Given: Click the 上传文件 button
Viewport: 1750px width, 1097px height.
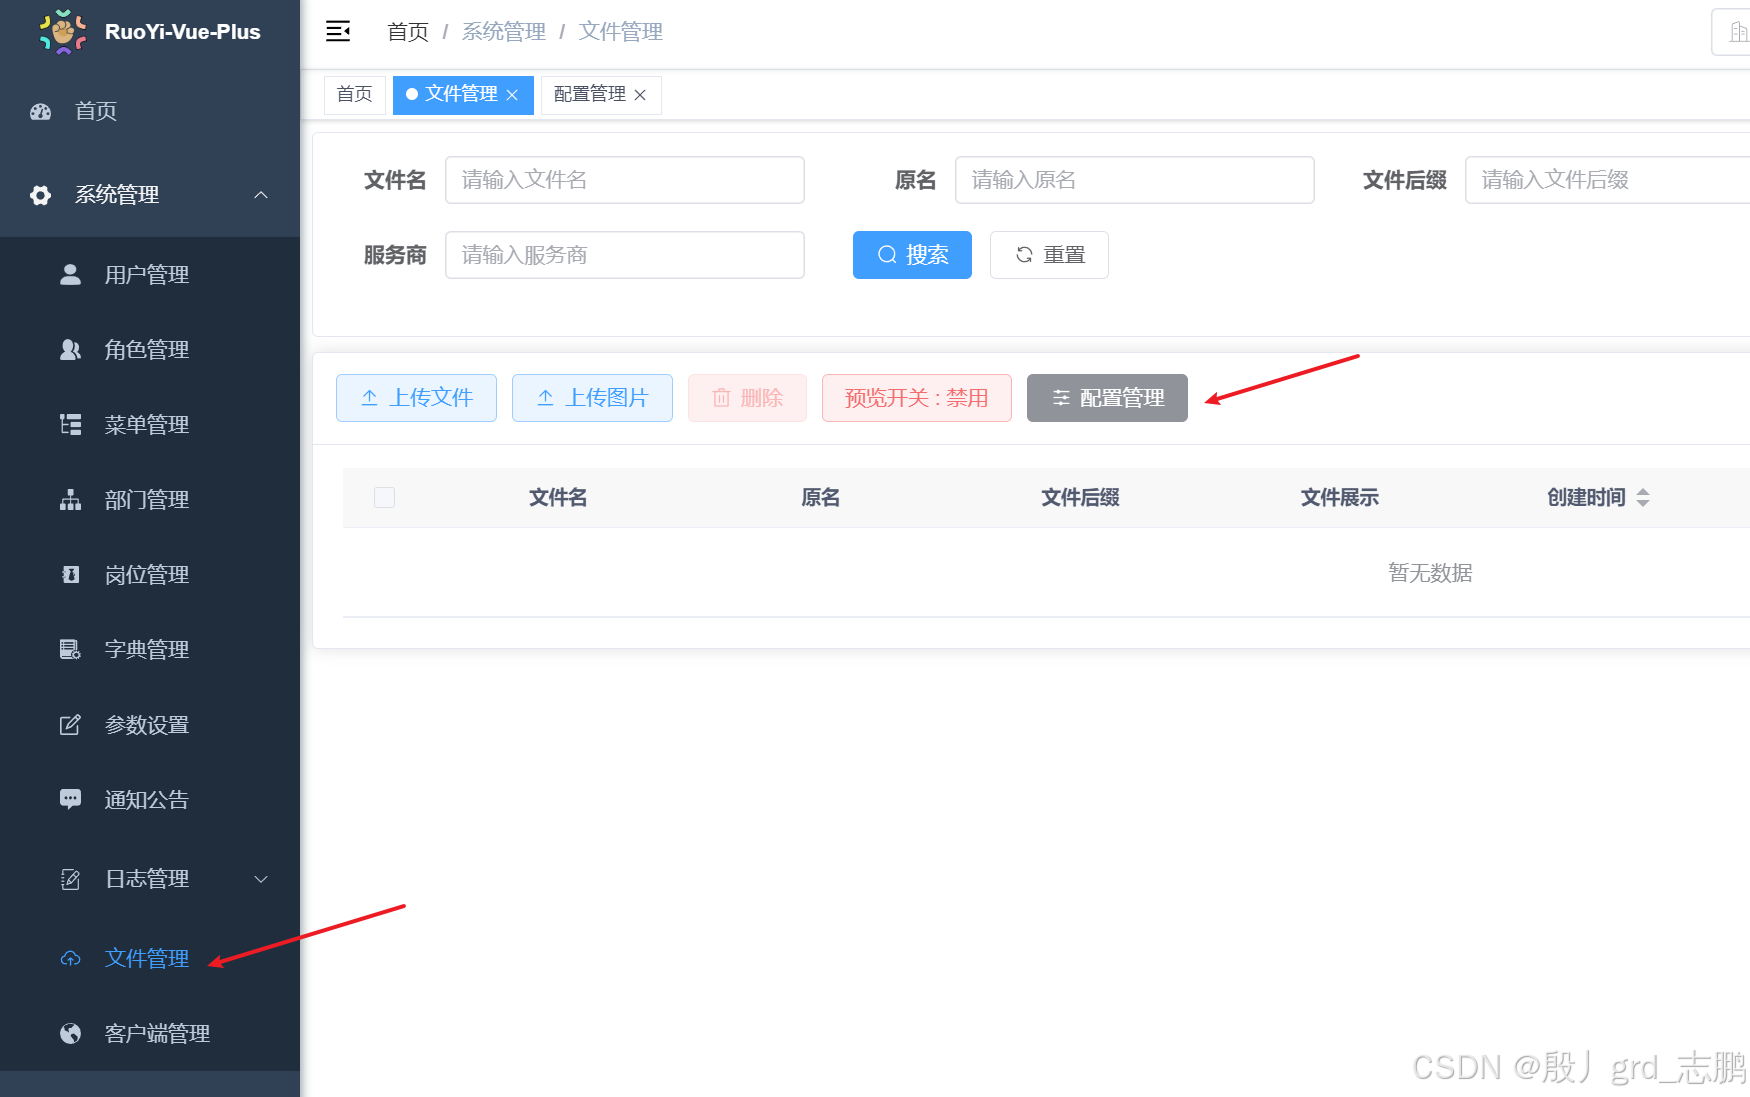Looking at the screenshot, I should 416,398.
